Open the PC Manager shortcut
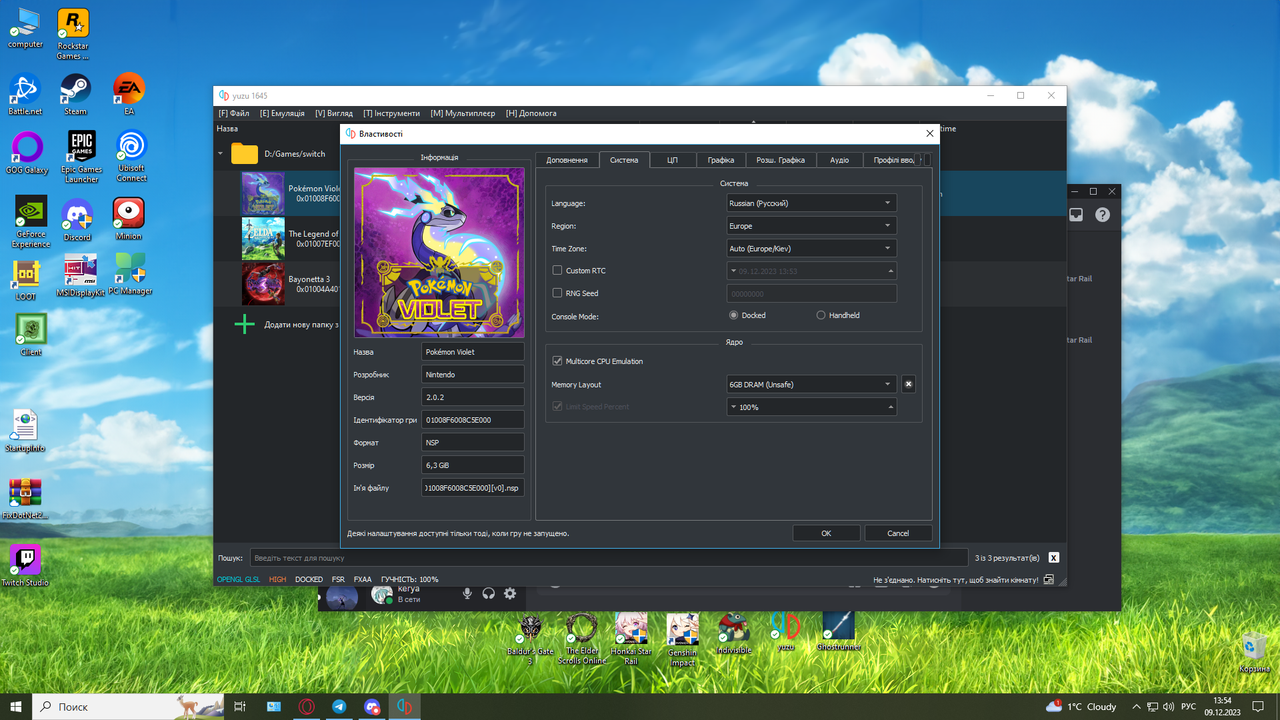Image resolution: width=1280 pixels, height=720 pixels. (130, 273)
